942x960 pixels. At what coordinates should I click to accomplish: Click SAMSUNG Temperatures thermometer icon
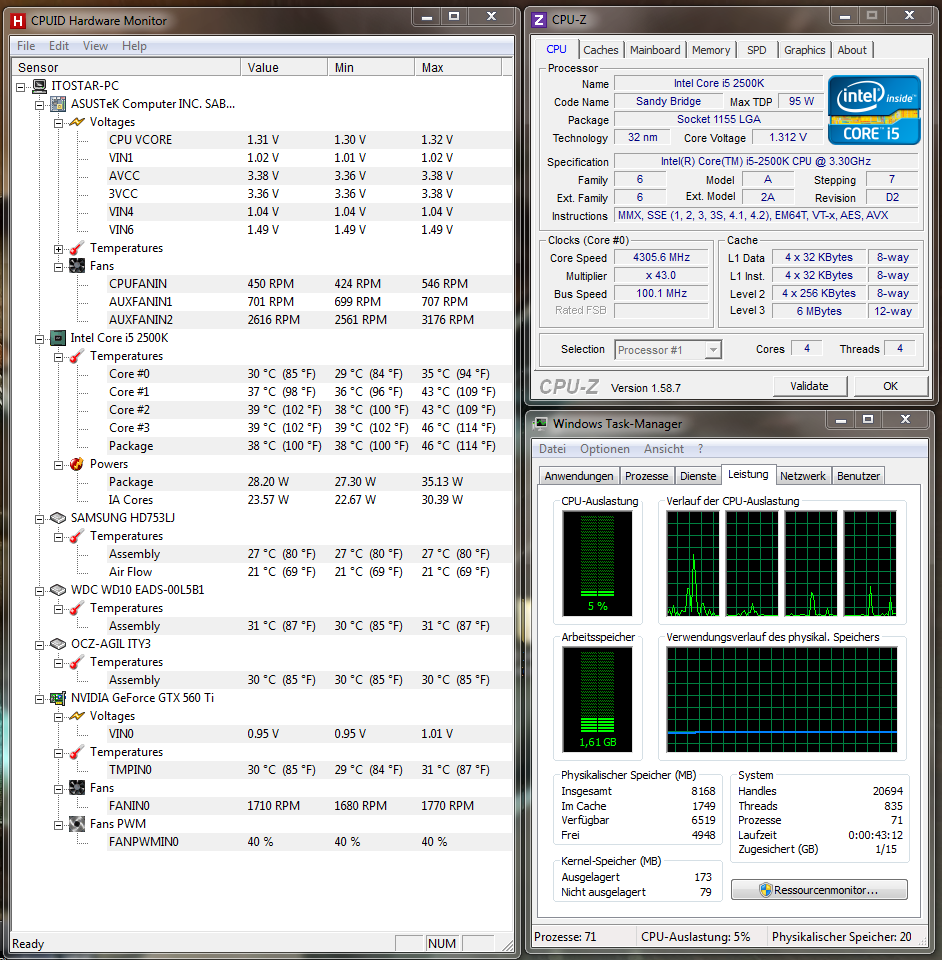77,536
